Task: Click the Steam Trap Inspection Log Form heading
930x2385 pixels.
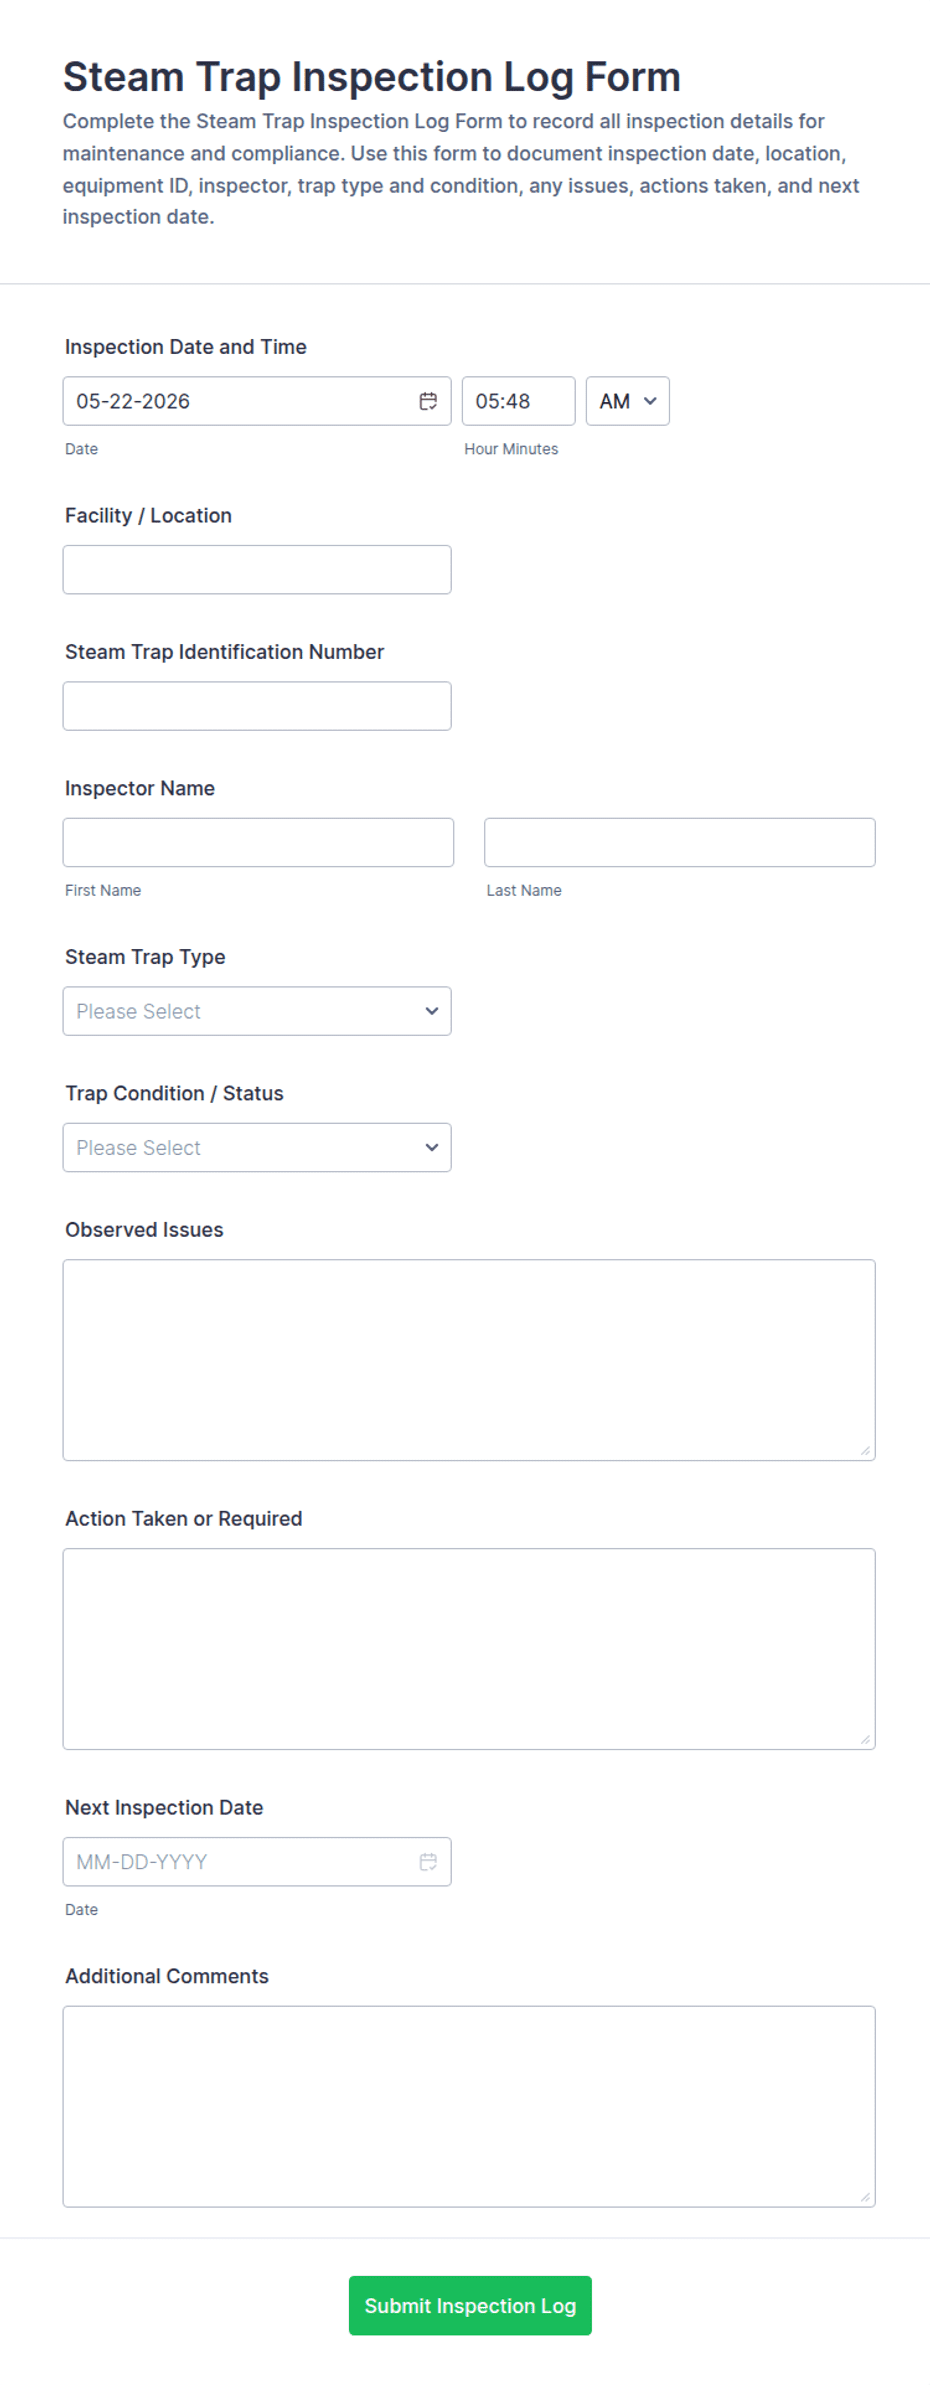Action: [372, 77]
